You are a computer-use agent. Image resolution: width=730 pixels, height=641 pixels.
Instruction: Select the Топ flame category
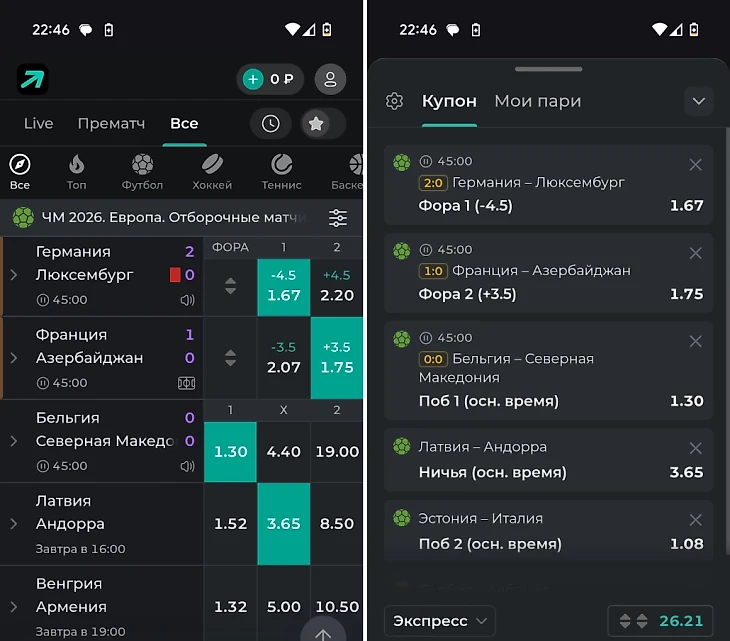[76, 171]
